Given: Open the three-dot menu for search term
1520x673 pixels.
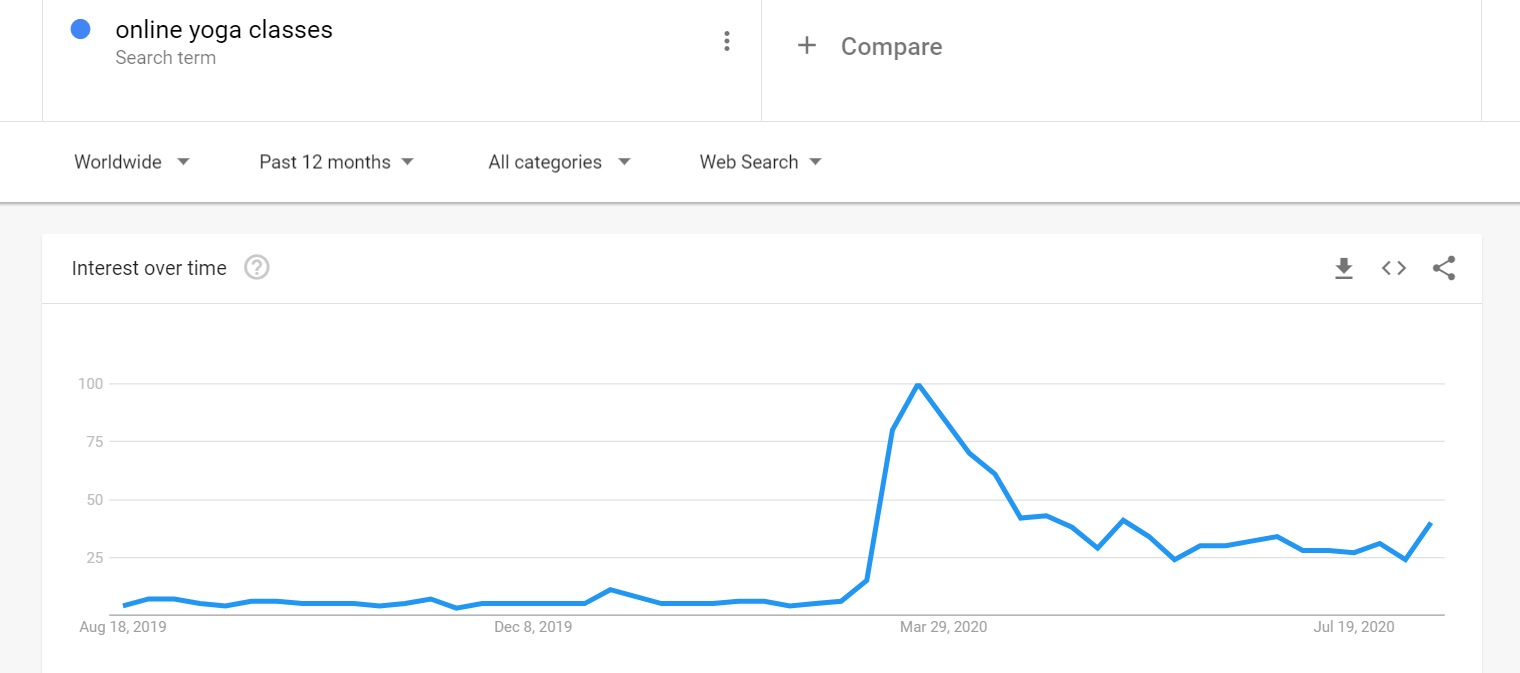Looking at the screenshot, I should pyautogui.click(x=726, y=41).
